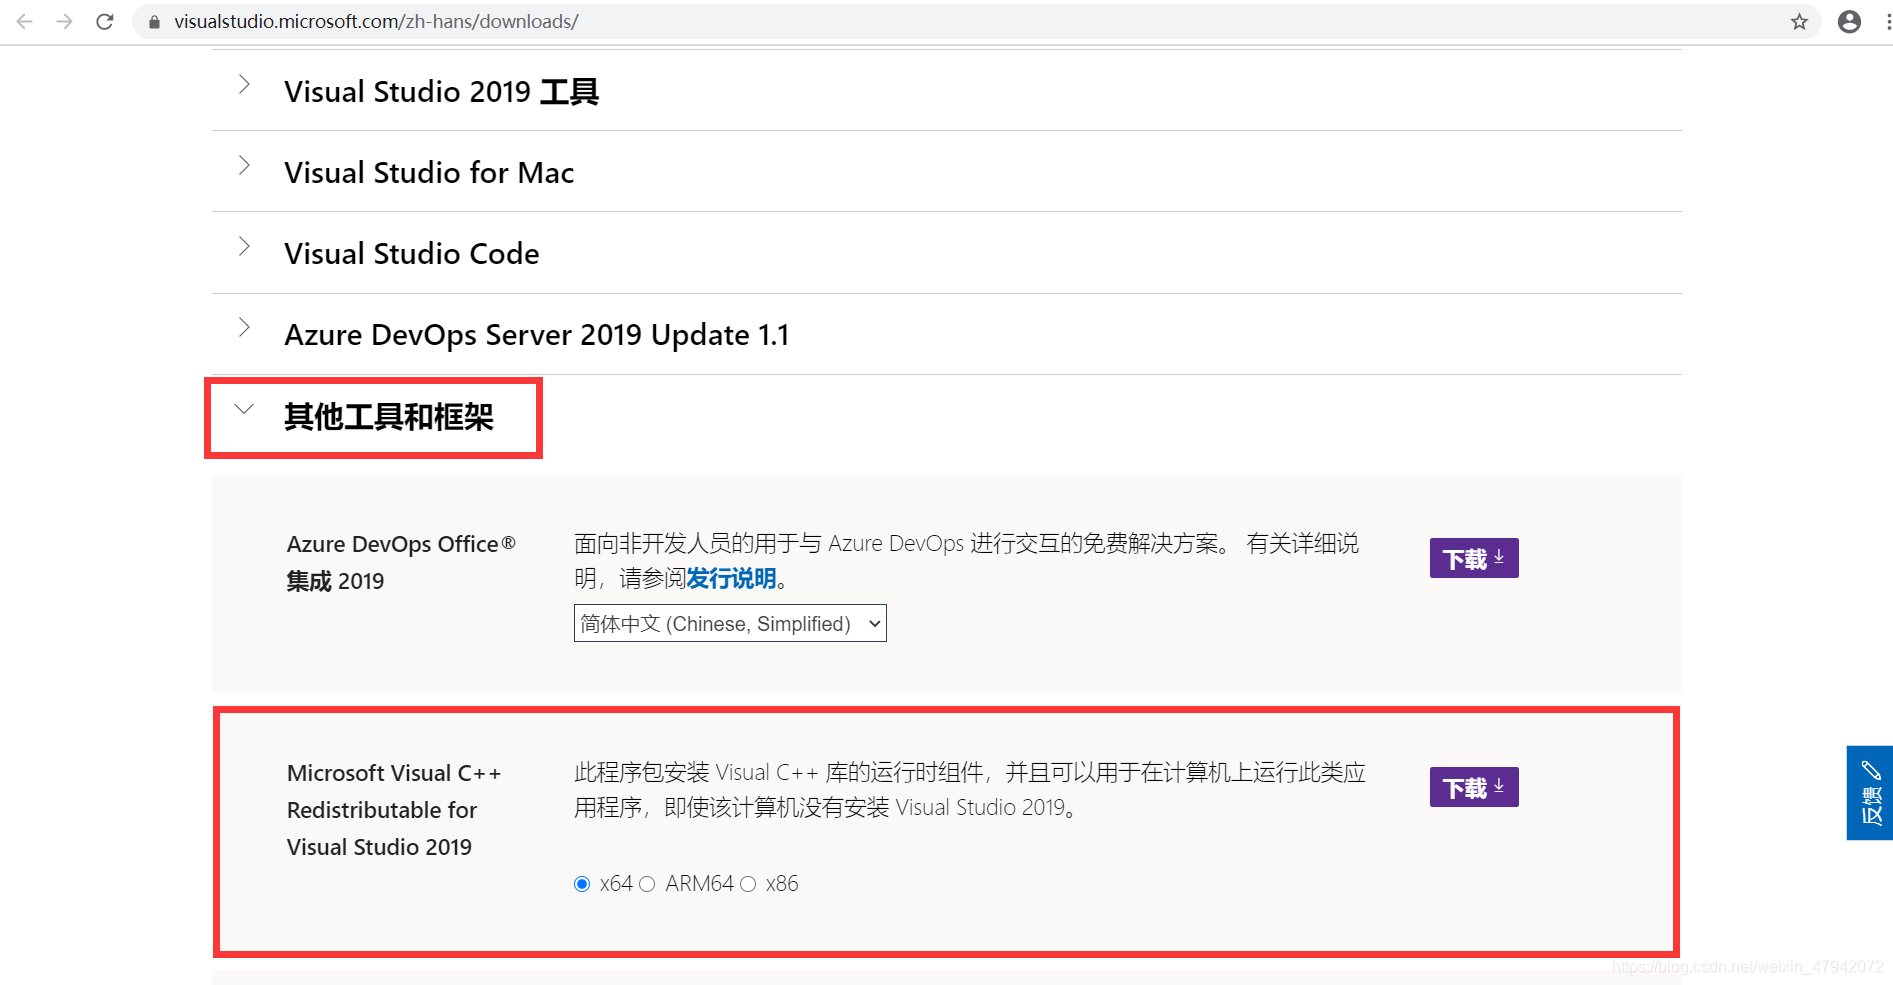Expand the Visual Studio Code section
Viewport: 1893px width, 985px height.
coord(946,253)
